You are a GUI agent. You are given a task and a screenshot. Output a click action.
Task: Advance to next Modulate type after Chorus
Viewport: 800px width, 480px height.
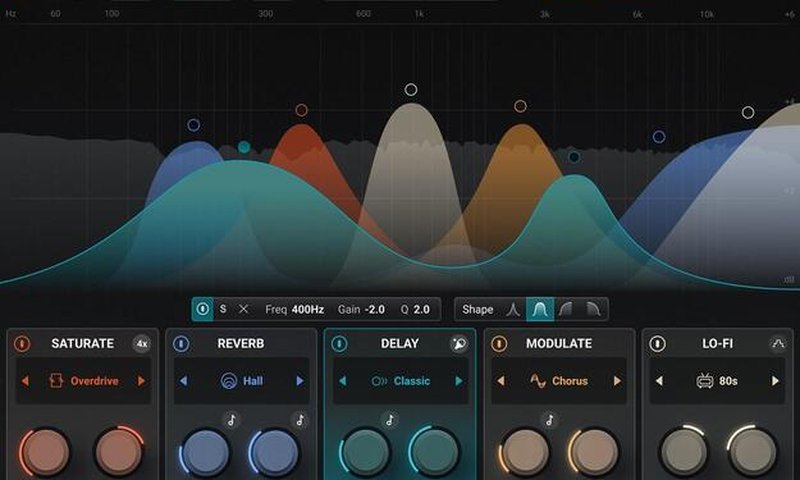point(617,381)
